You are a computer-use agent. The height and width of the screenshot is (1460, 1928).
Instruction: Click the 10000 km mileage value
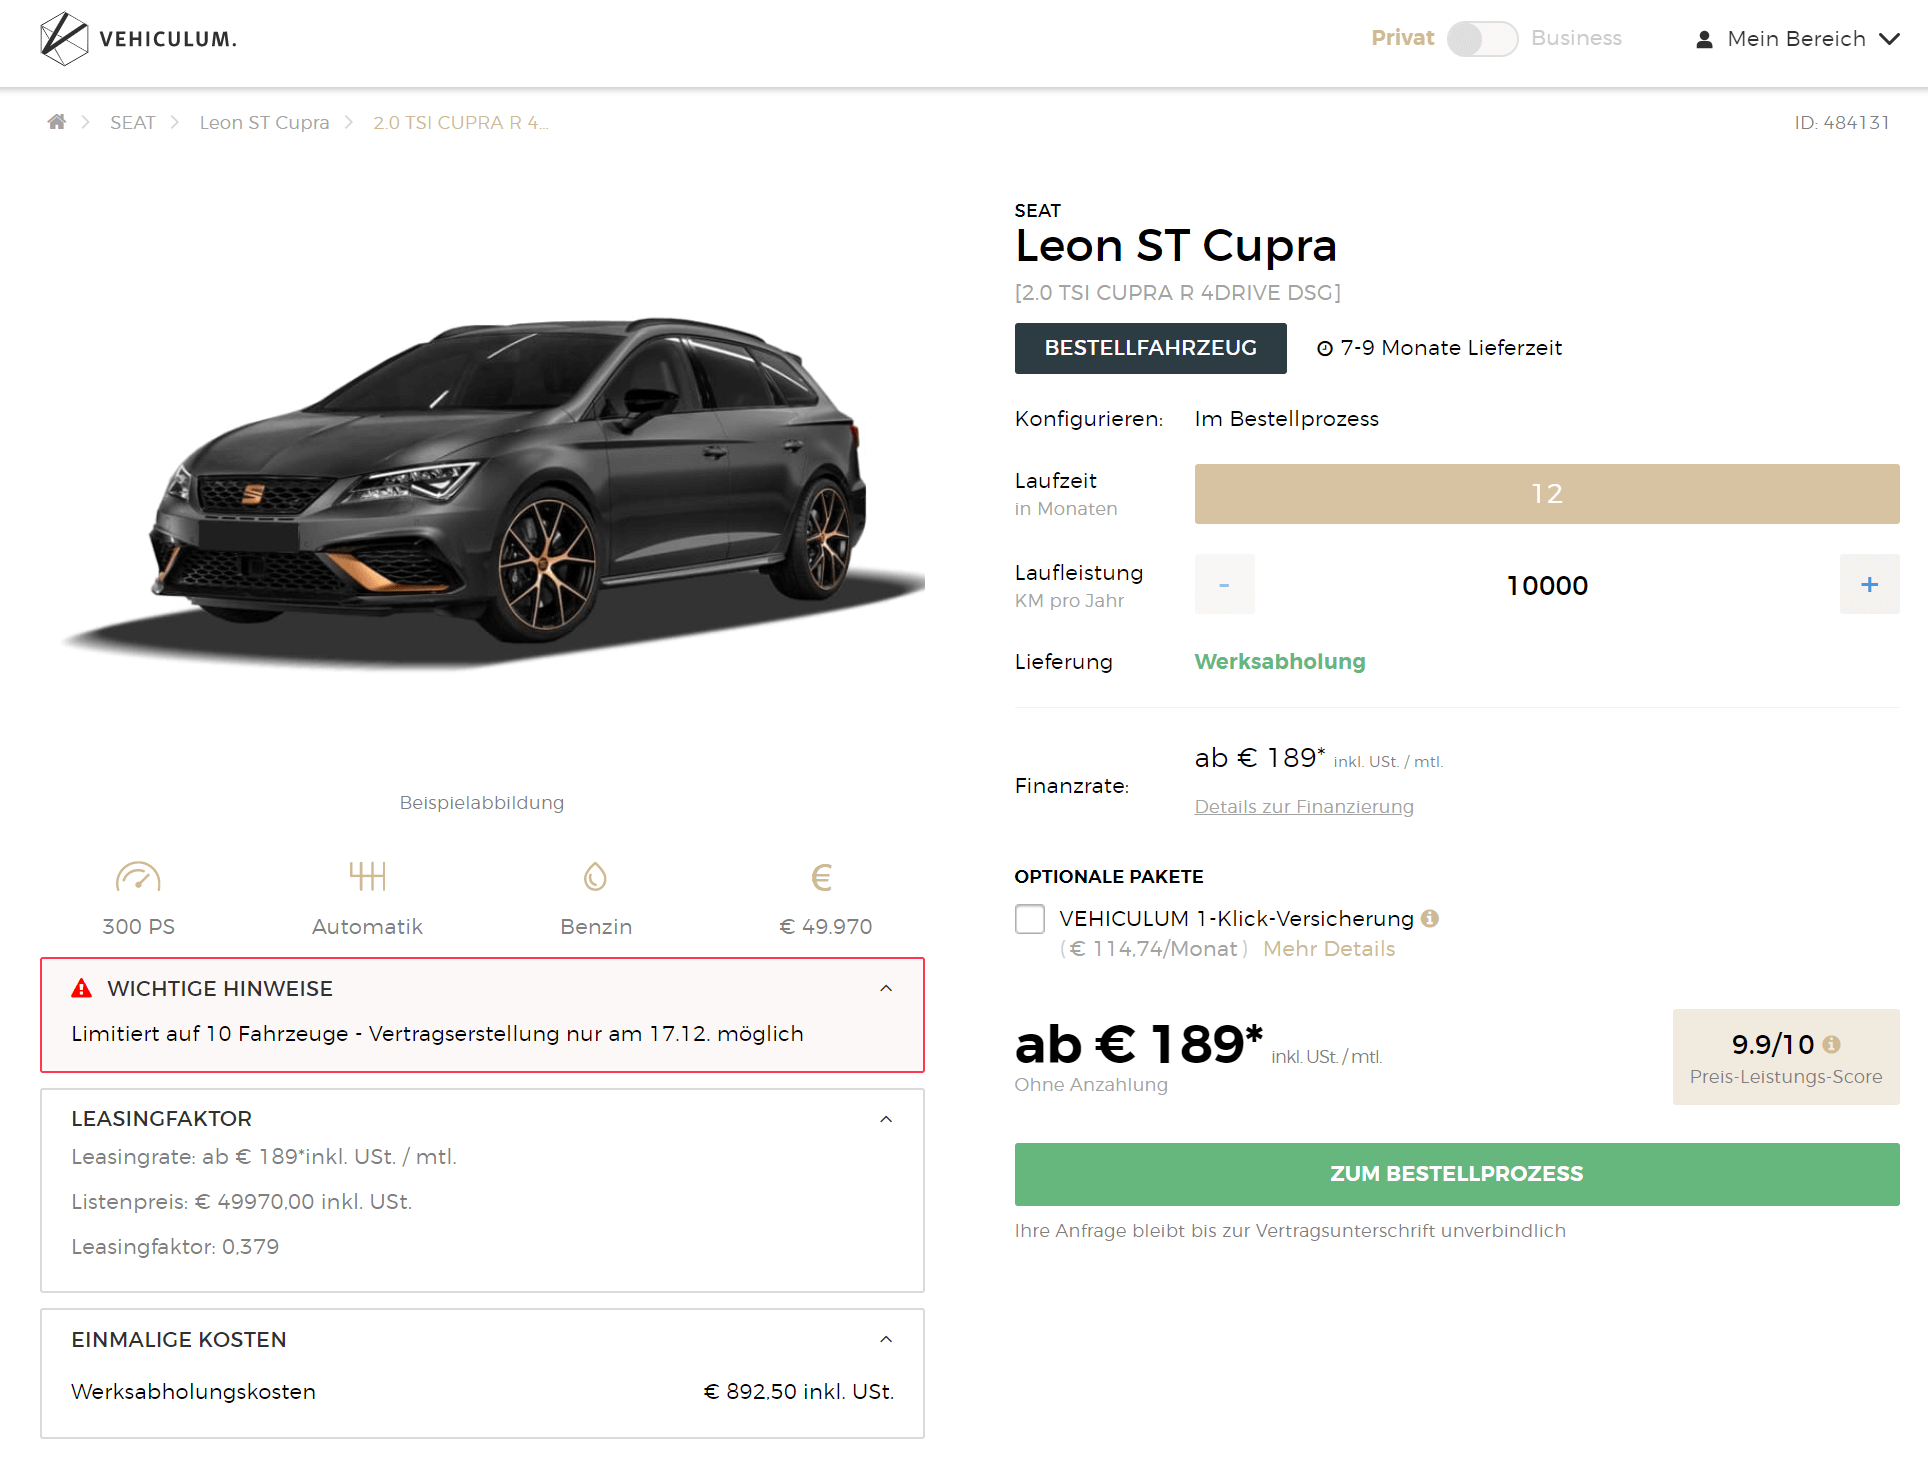pyautogui.click(x=1547, y=586)
